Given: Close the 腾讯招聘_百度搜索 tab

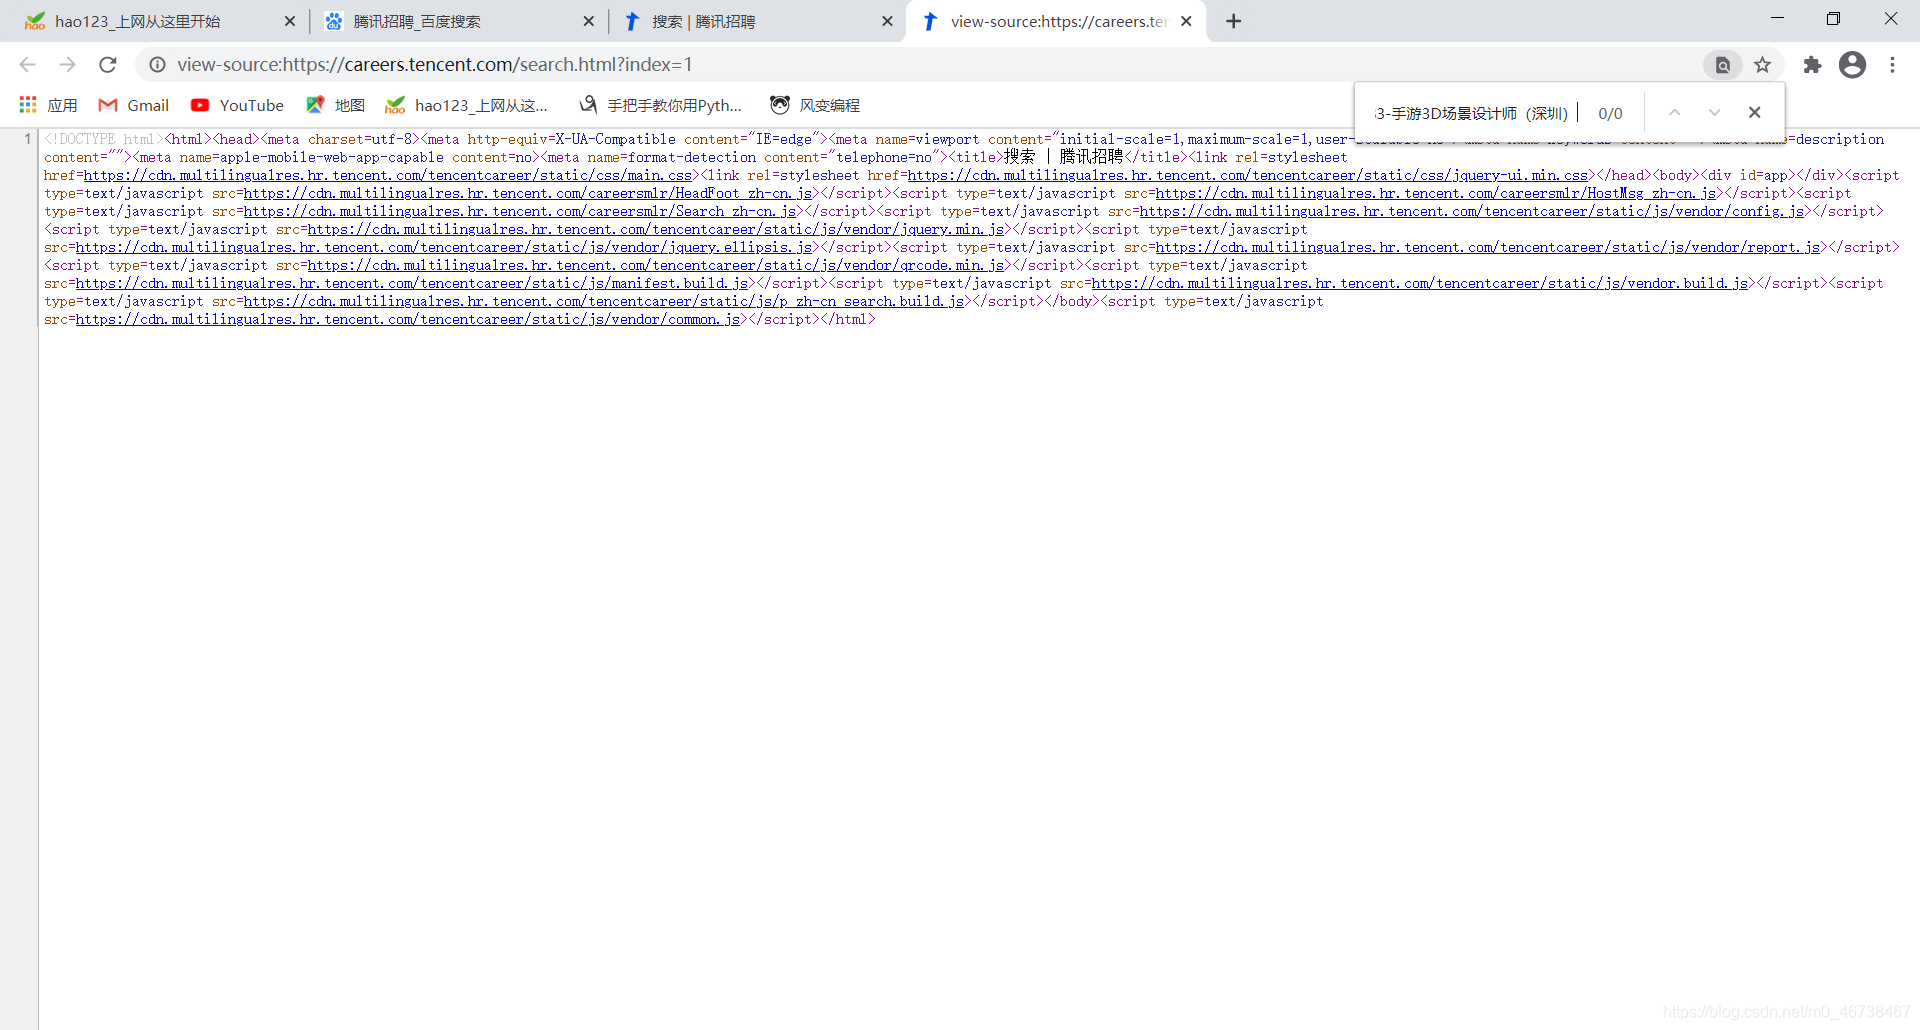Looking at the screenshot, I should pyautogui.click(x=588, y=21).
